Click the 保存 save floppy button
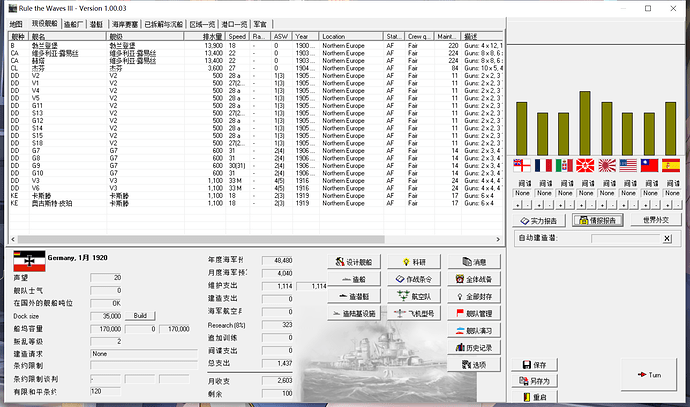This screenshot has height=407, width=690. click(x=535, y=365)
